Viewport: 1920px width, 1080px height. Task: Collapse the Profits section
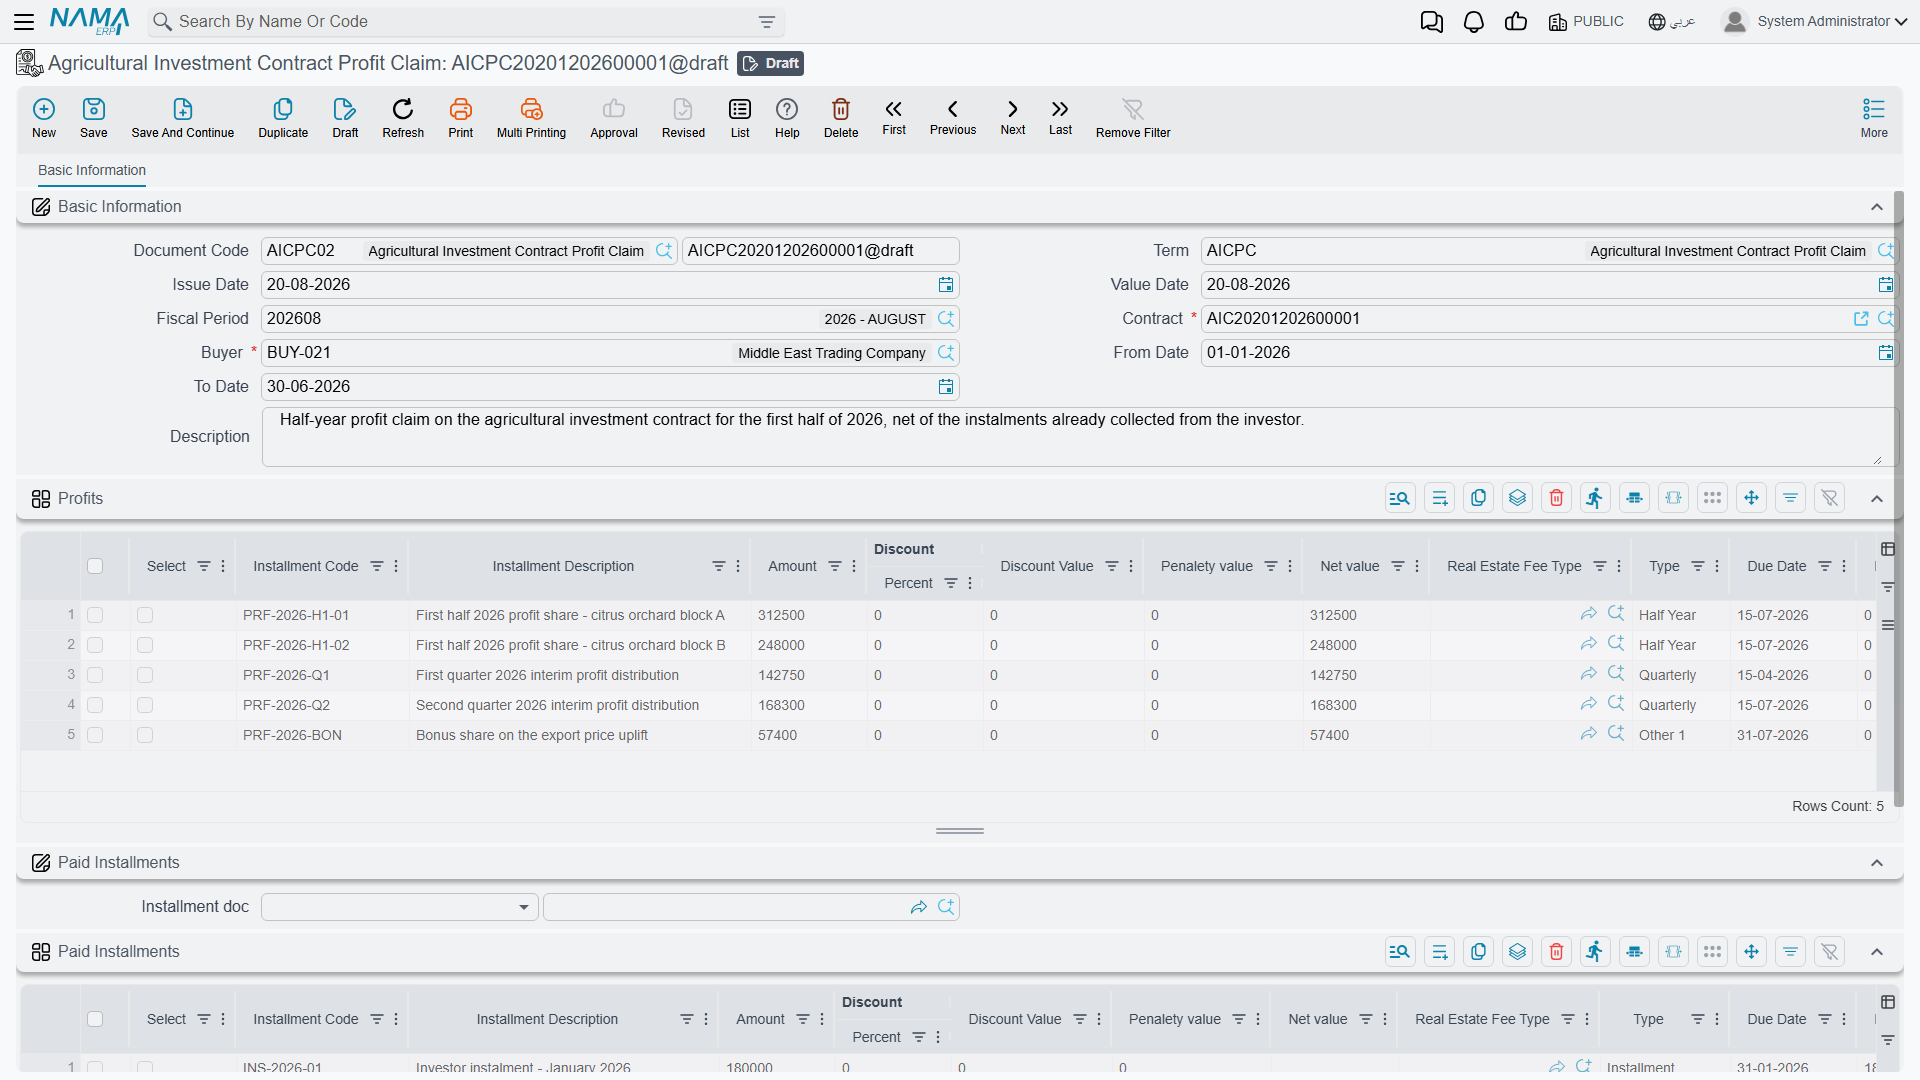(x=1877, y=499)
